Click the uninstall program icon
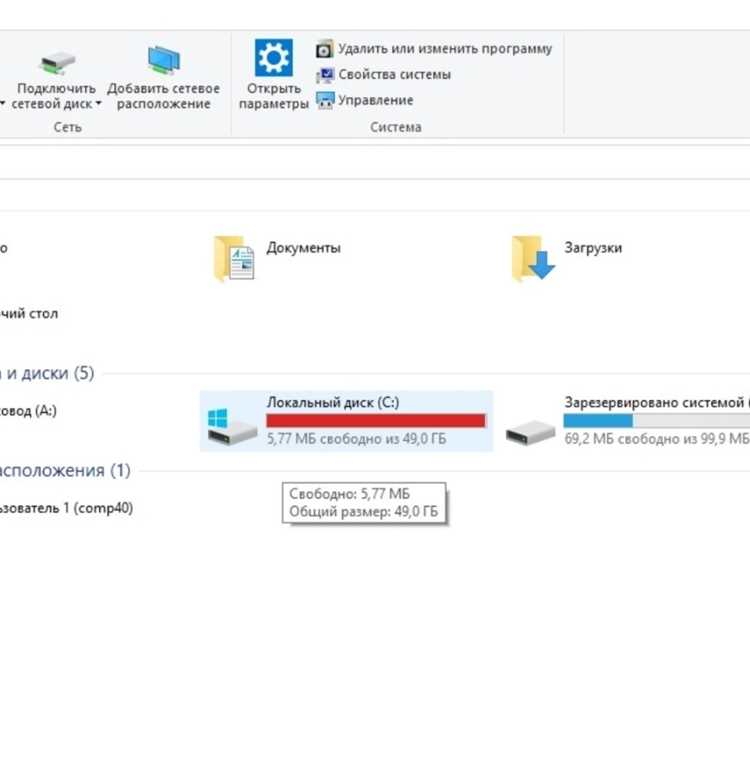Screen dimensions: 750x770 click(x=325, y=49)
